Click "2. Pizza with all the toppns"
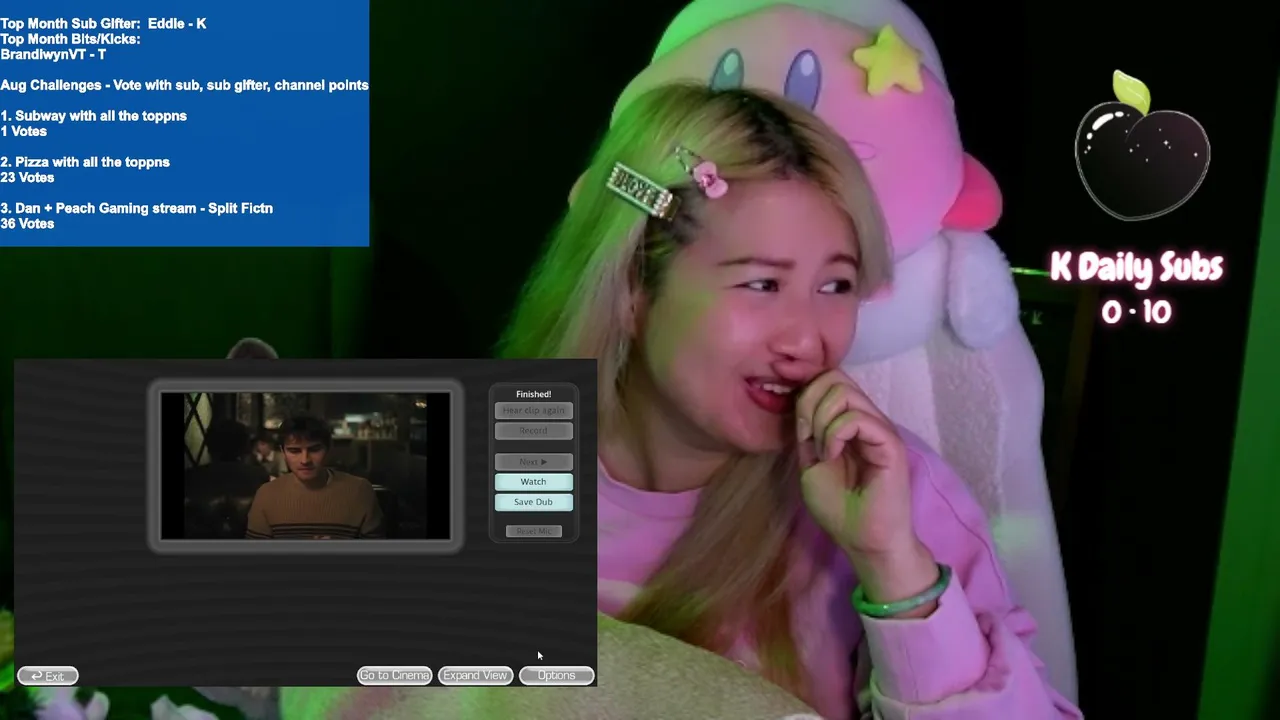Image resolution: width=1280 pixels, height=720 pixels. (x=85, y=162)
